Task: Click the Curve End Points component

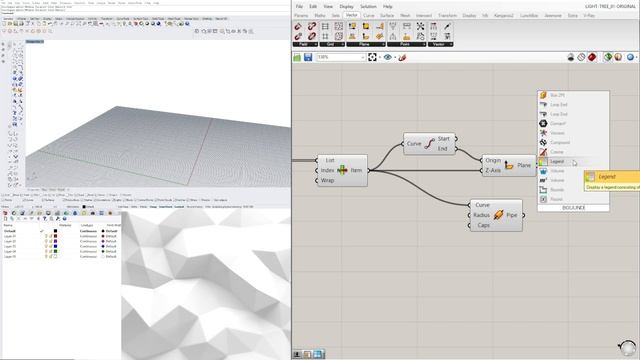Action: (429, 144)
